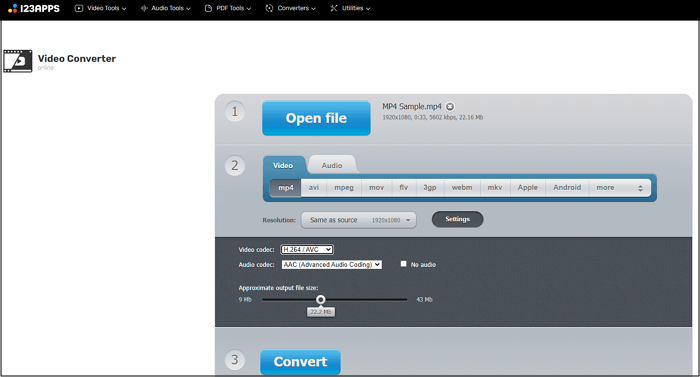700x377 pixels.
Task: Open the PDF Tools menu
Action: tap(228, 8)
